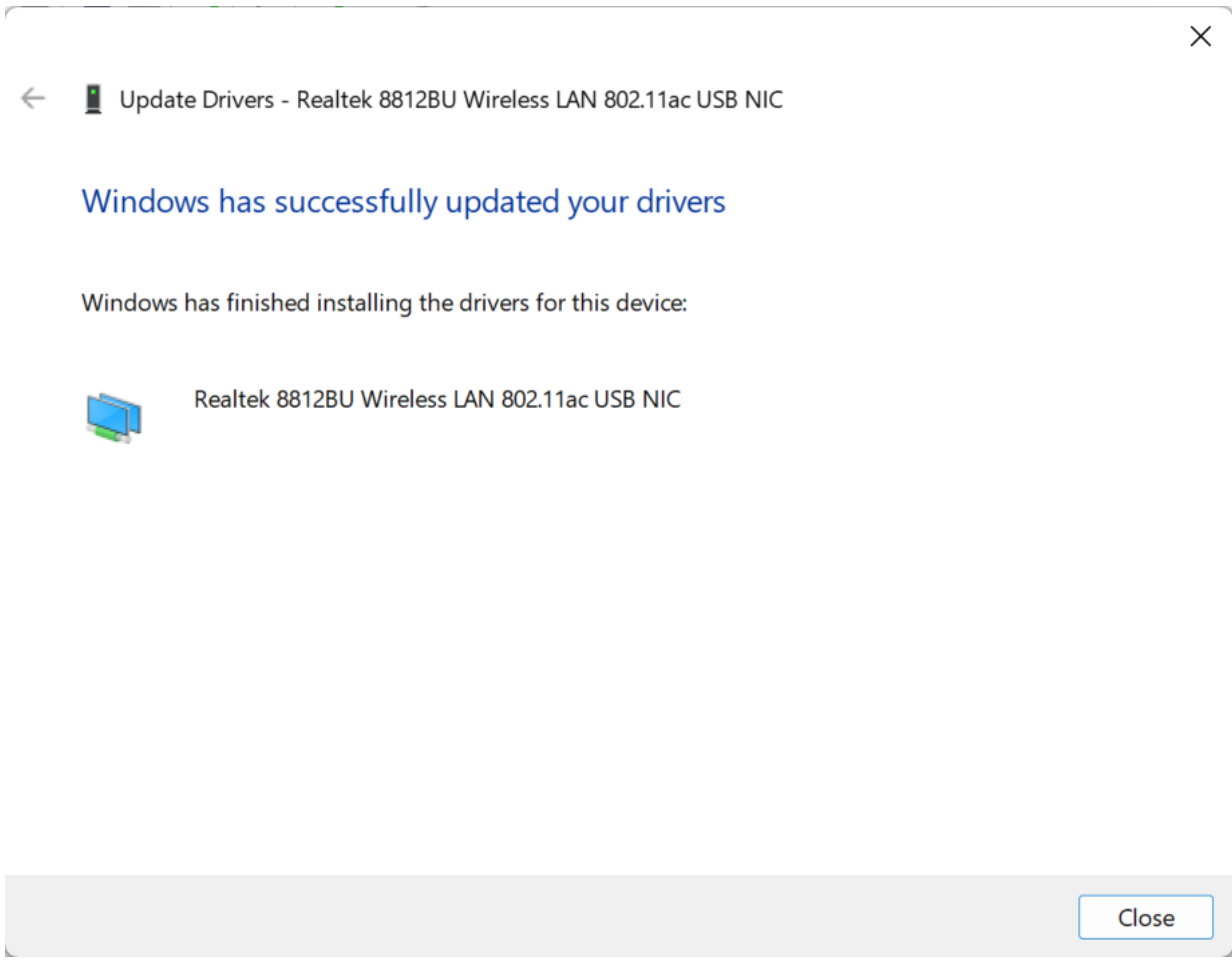Click the gray footer bar left of Close

tap(540, 917)
